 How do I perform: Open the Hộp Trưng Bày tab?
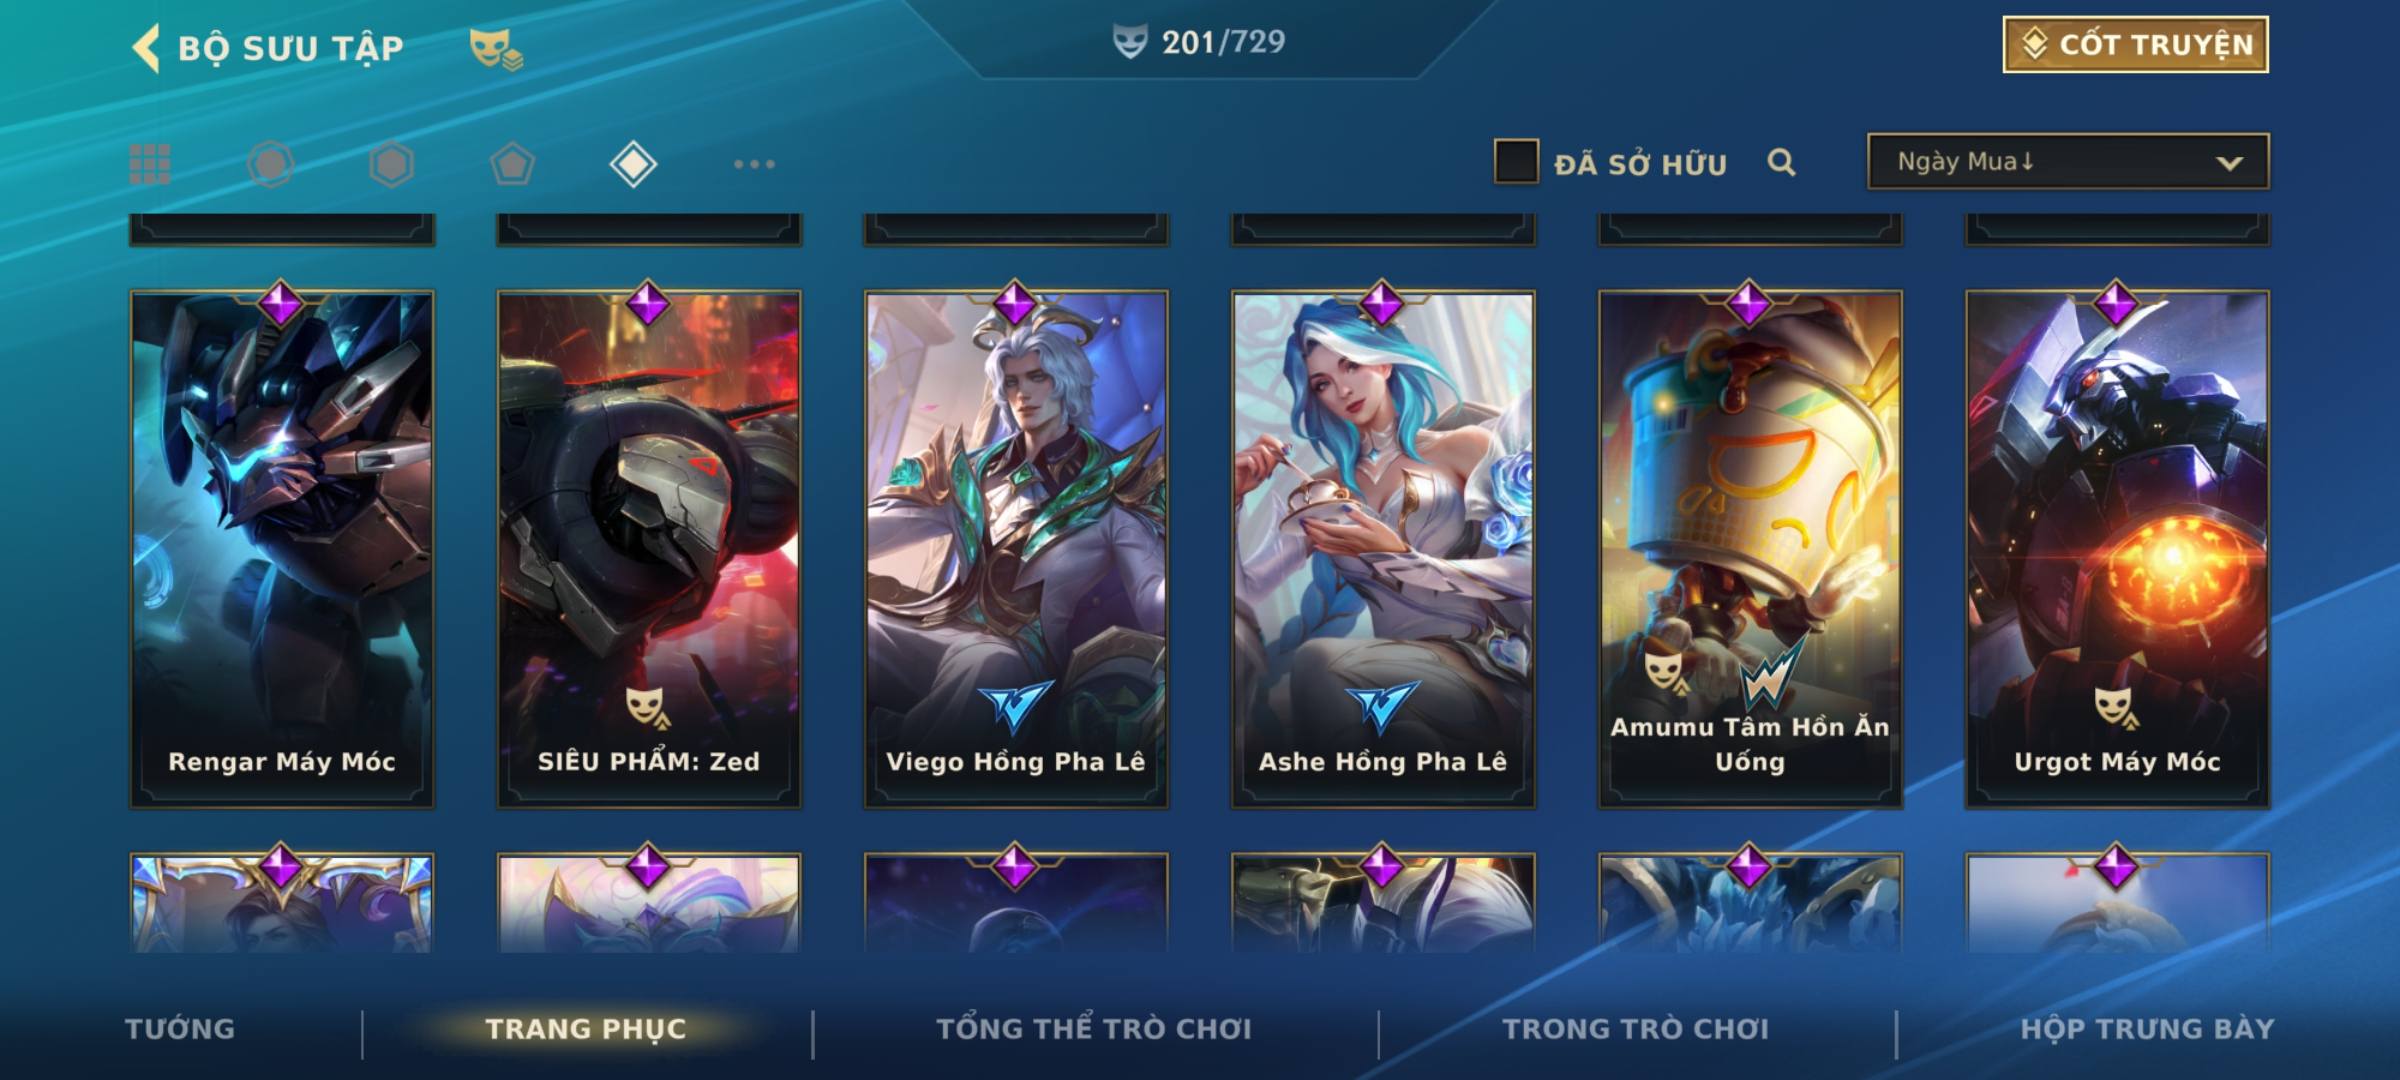pos(2147,1029)
